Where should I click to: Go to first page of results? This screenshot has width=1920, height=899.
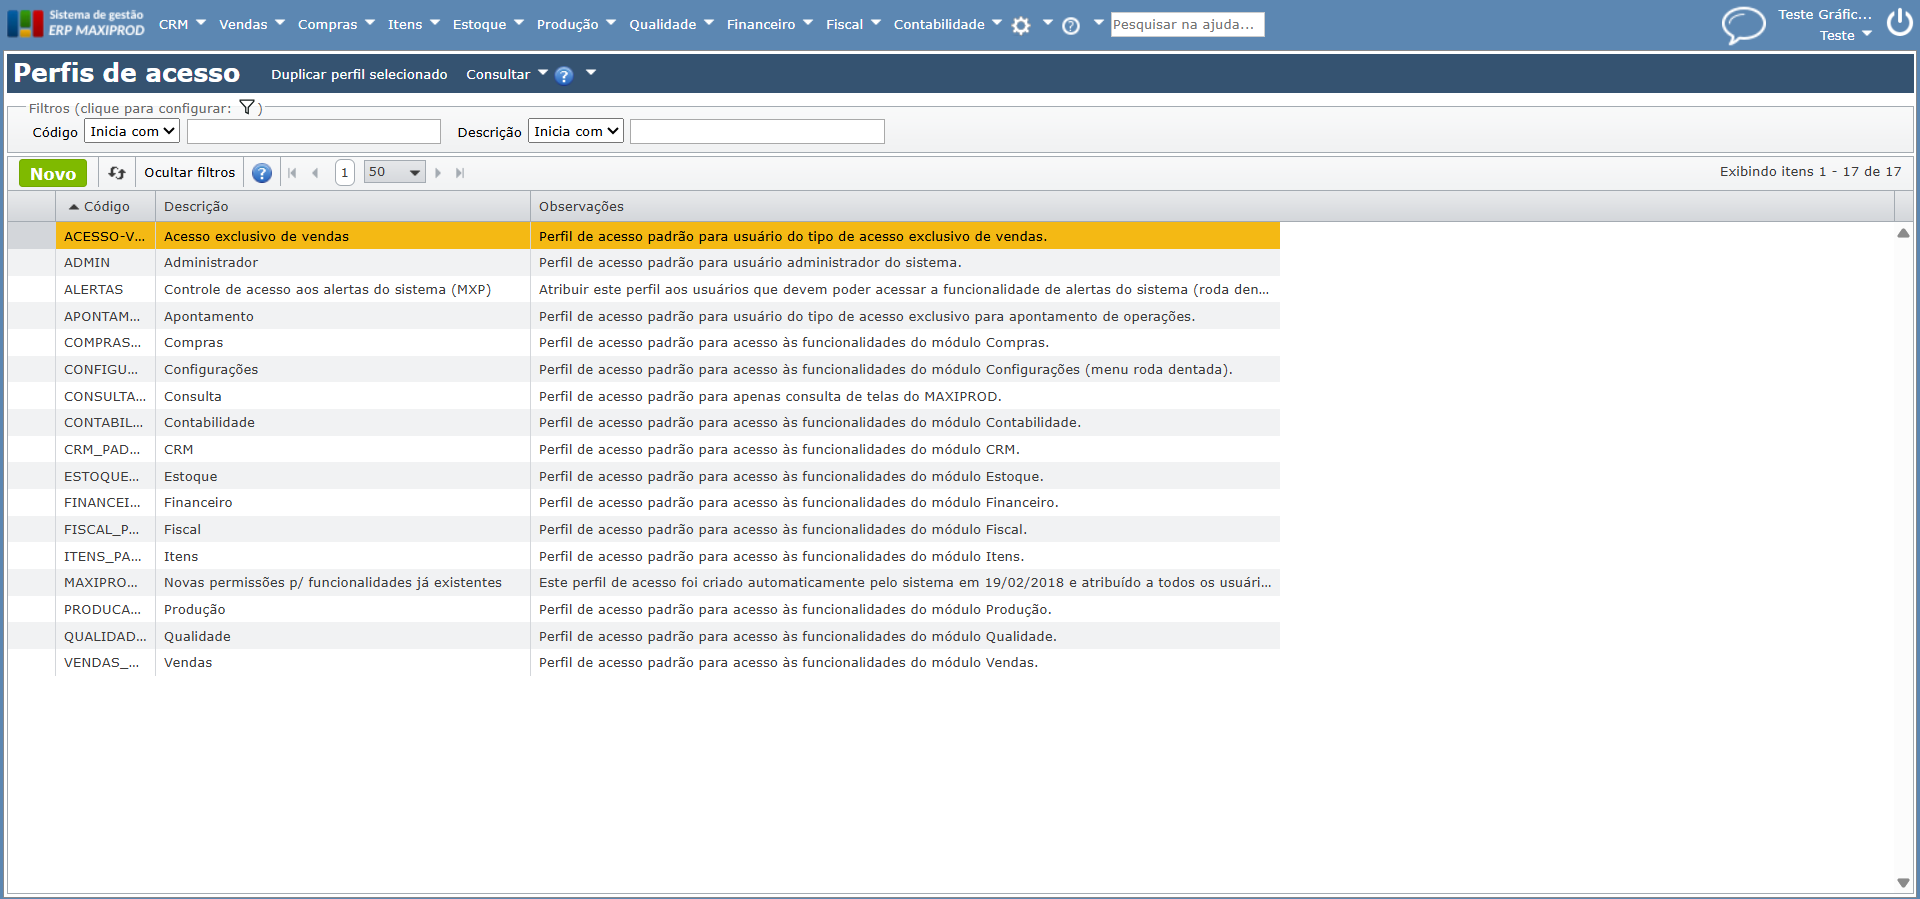pos(292,173)
